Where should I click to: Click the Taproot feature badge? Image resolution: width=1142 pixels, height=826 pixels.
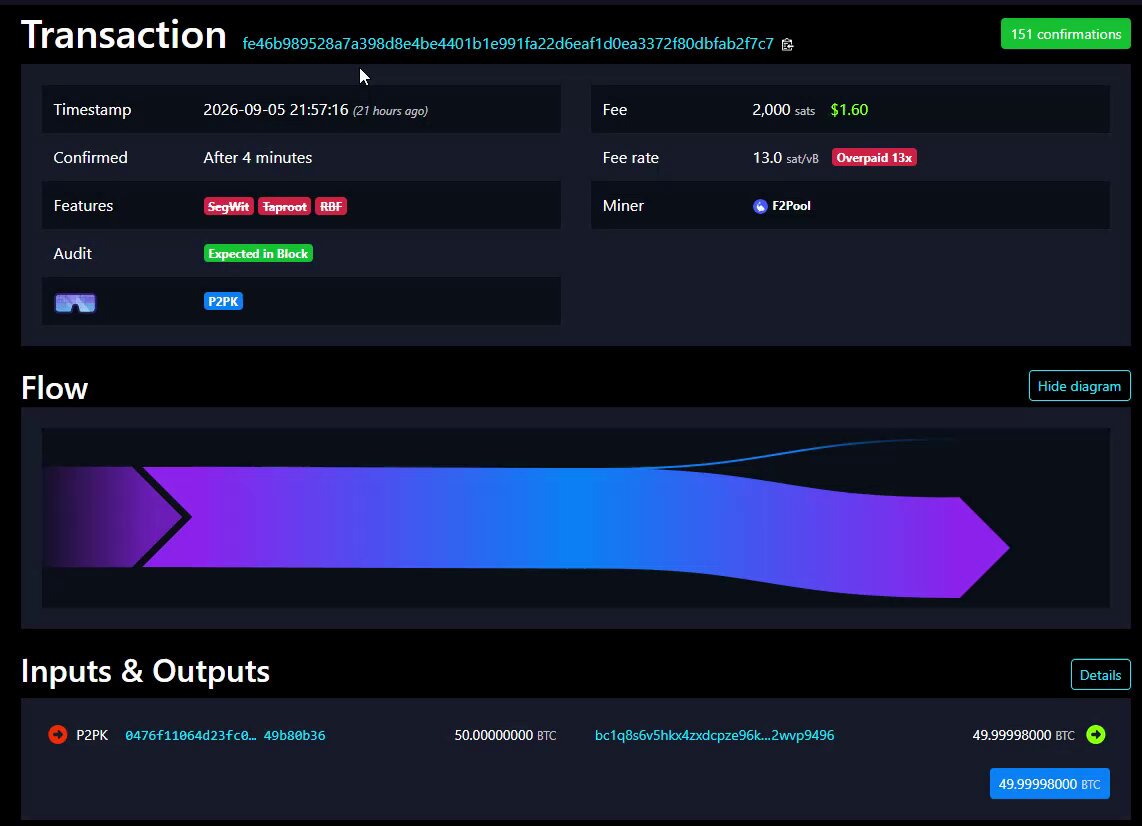284,207
